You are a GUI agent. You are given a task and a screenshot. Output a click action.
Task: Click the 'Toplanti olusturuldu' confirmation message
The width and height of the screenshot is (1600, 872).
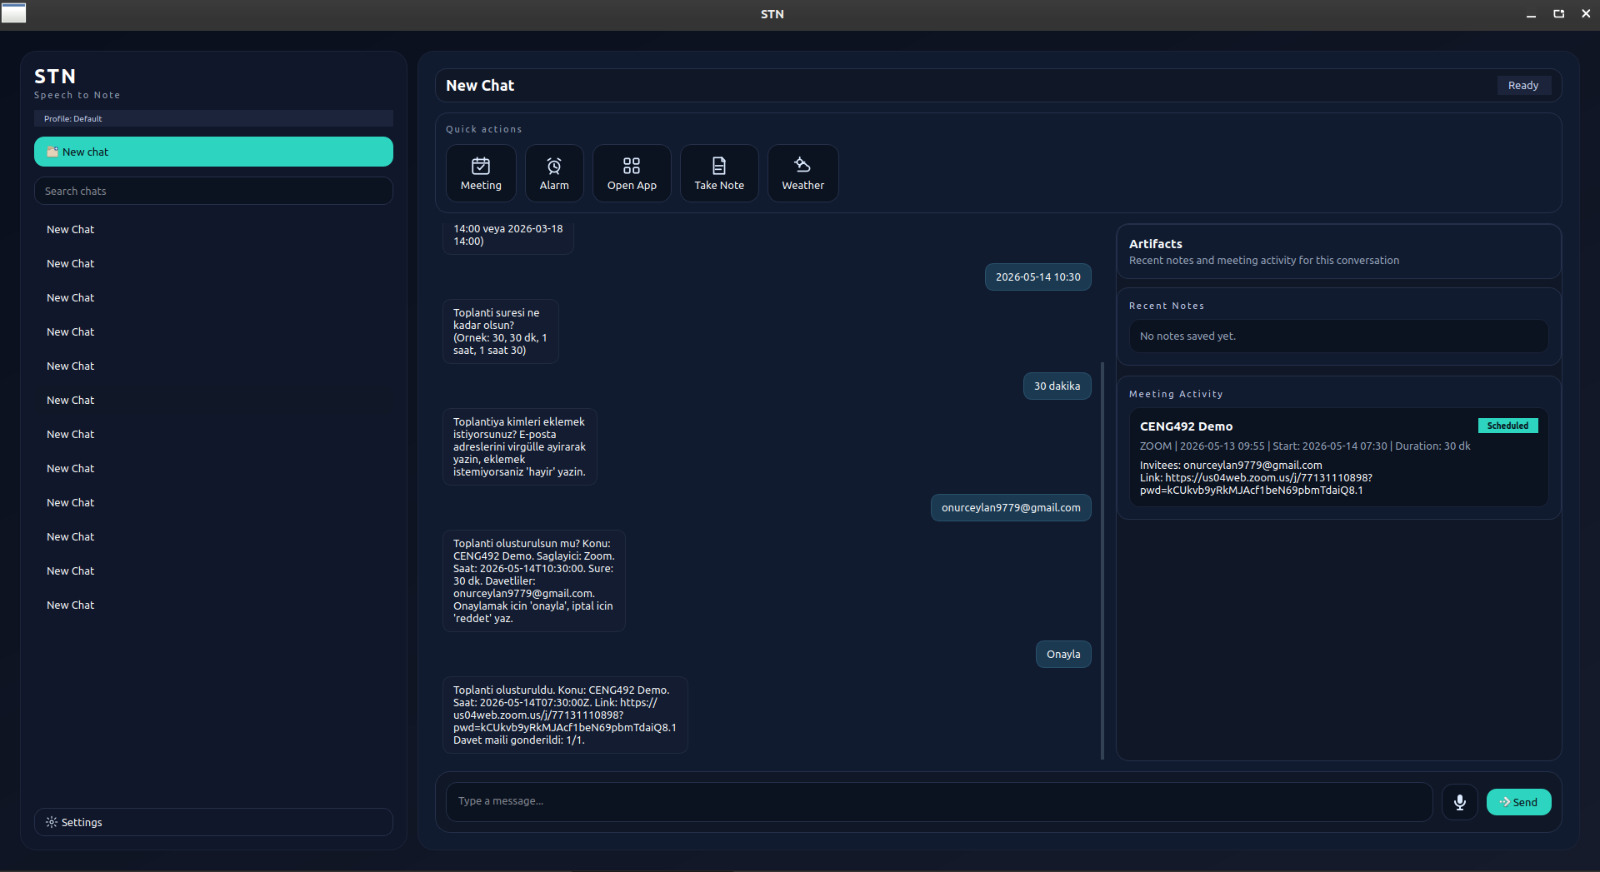coord(565,715)
